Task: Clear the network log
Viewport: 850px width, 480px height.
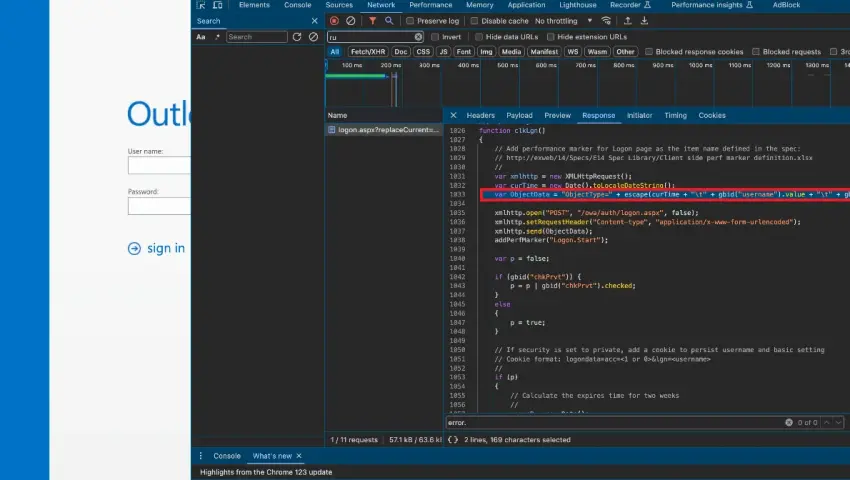Action: [x=351, y=21]
